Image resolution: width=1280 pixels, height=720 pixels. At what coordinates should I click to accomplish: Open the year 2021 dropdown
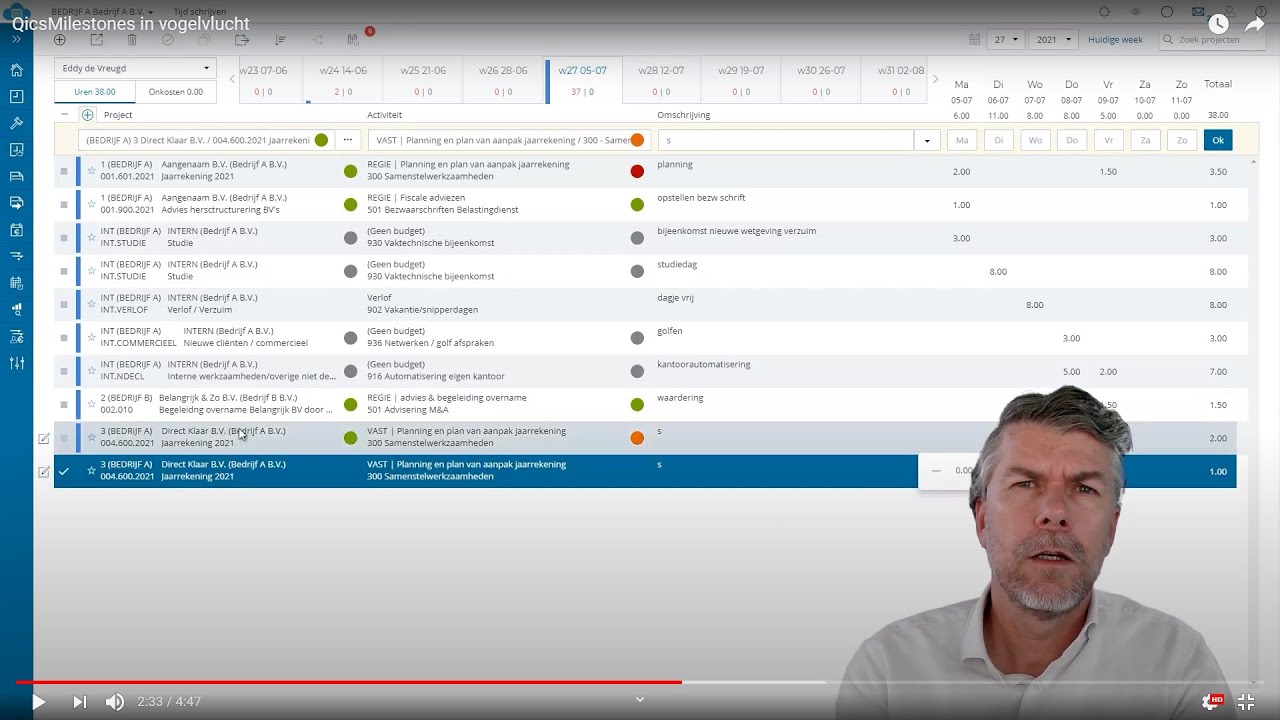(1054, 40)
